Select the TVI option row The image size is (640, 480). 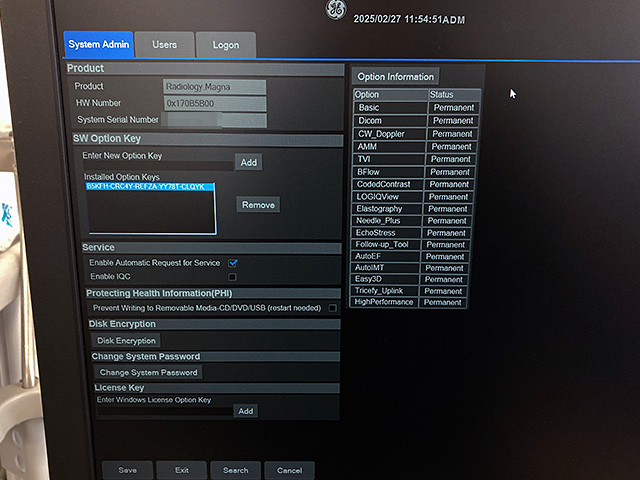tap(414, 159)
